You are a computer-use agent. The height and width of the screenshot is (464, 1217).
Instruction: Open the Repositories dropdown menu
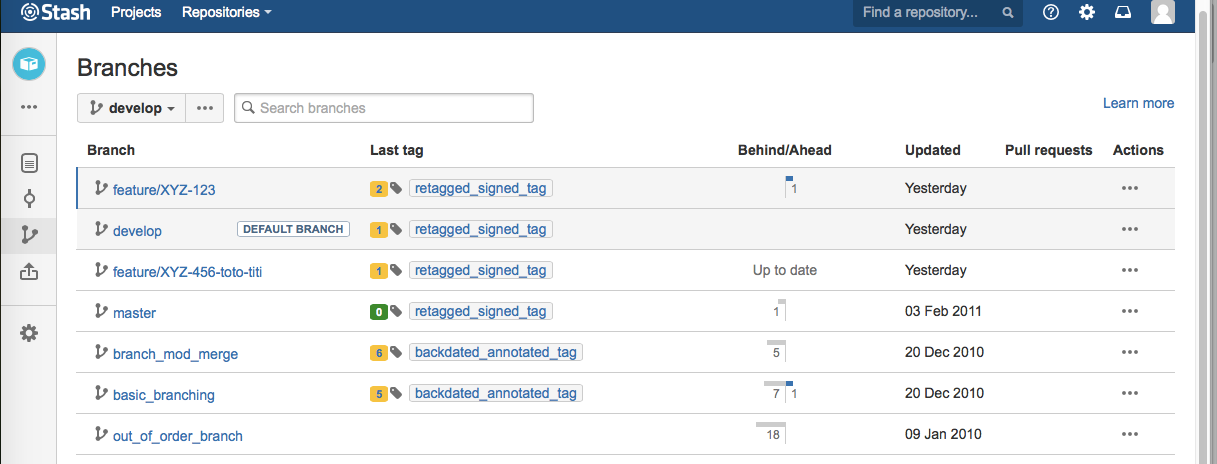tap(227, 13)
